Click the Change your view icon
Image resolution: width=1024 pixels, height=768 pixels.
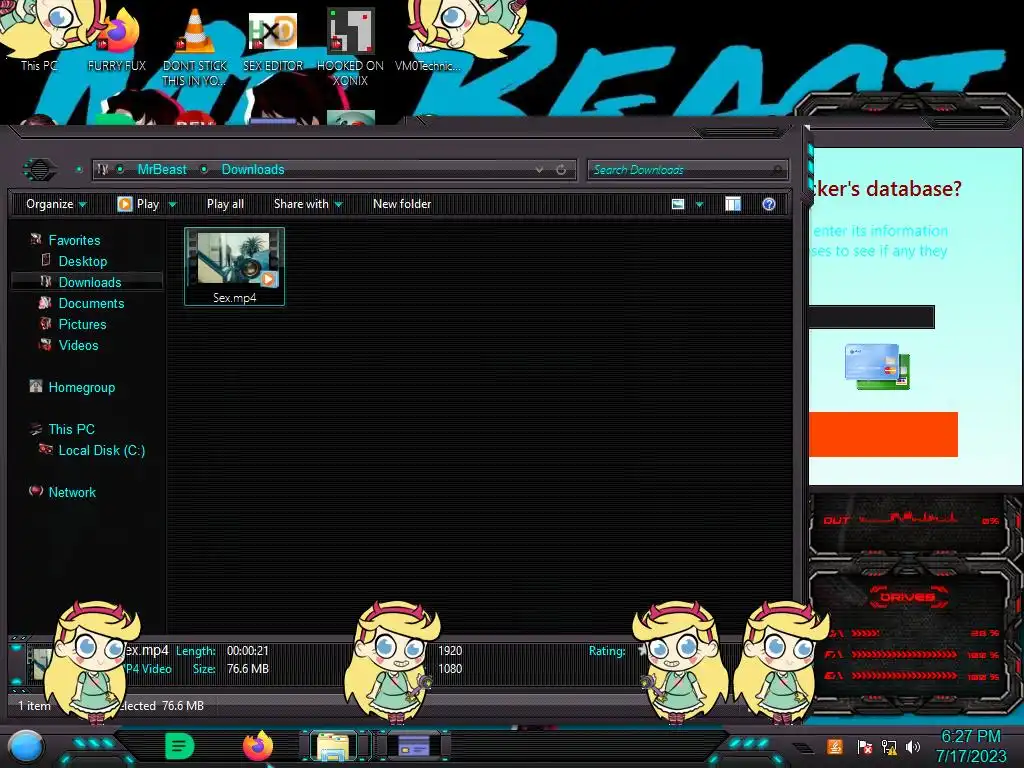[x=678, y=204]
